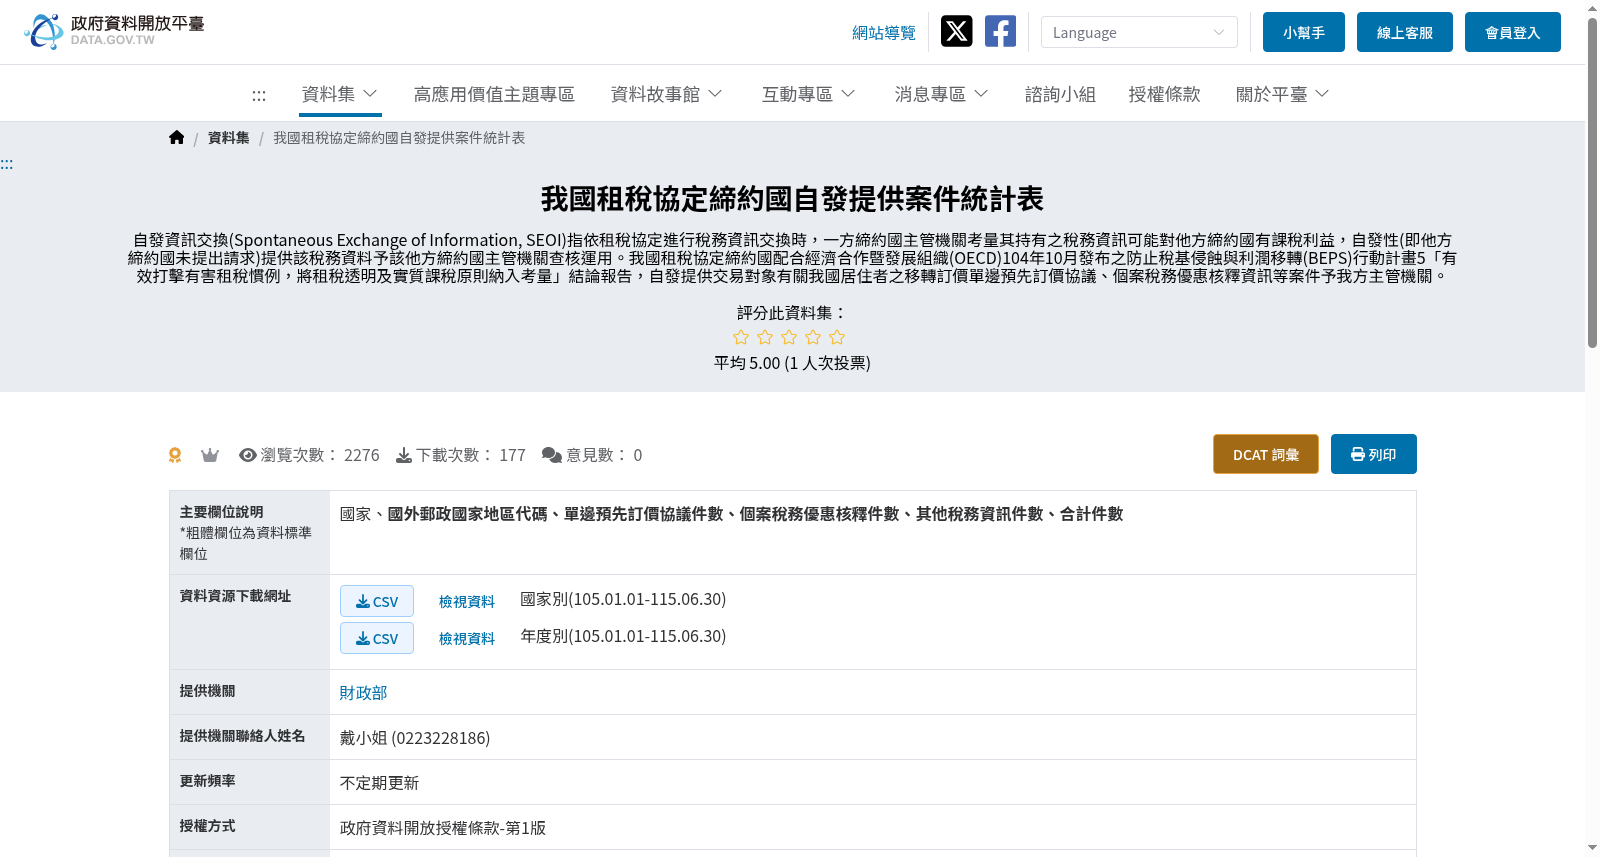Expand the 資料集 menu

coord(340,94)
